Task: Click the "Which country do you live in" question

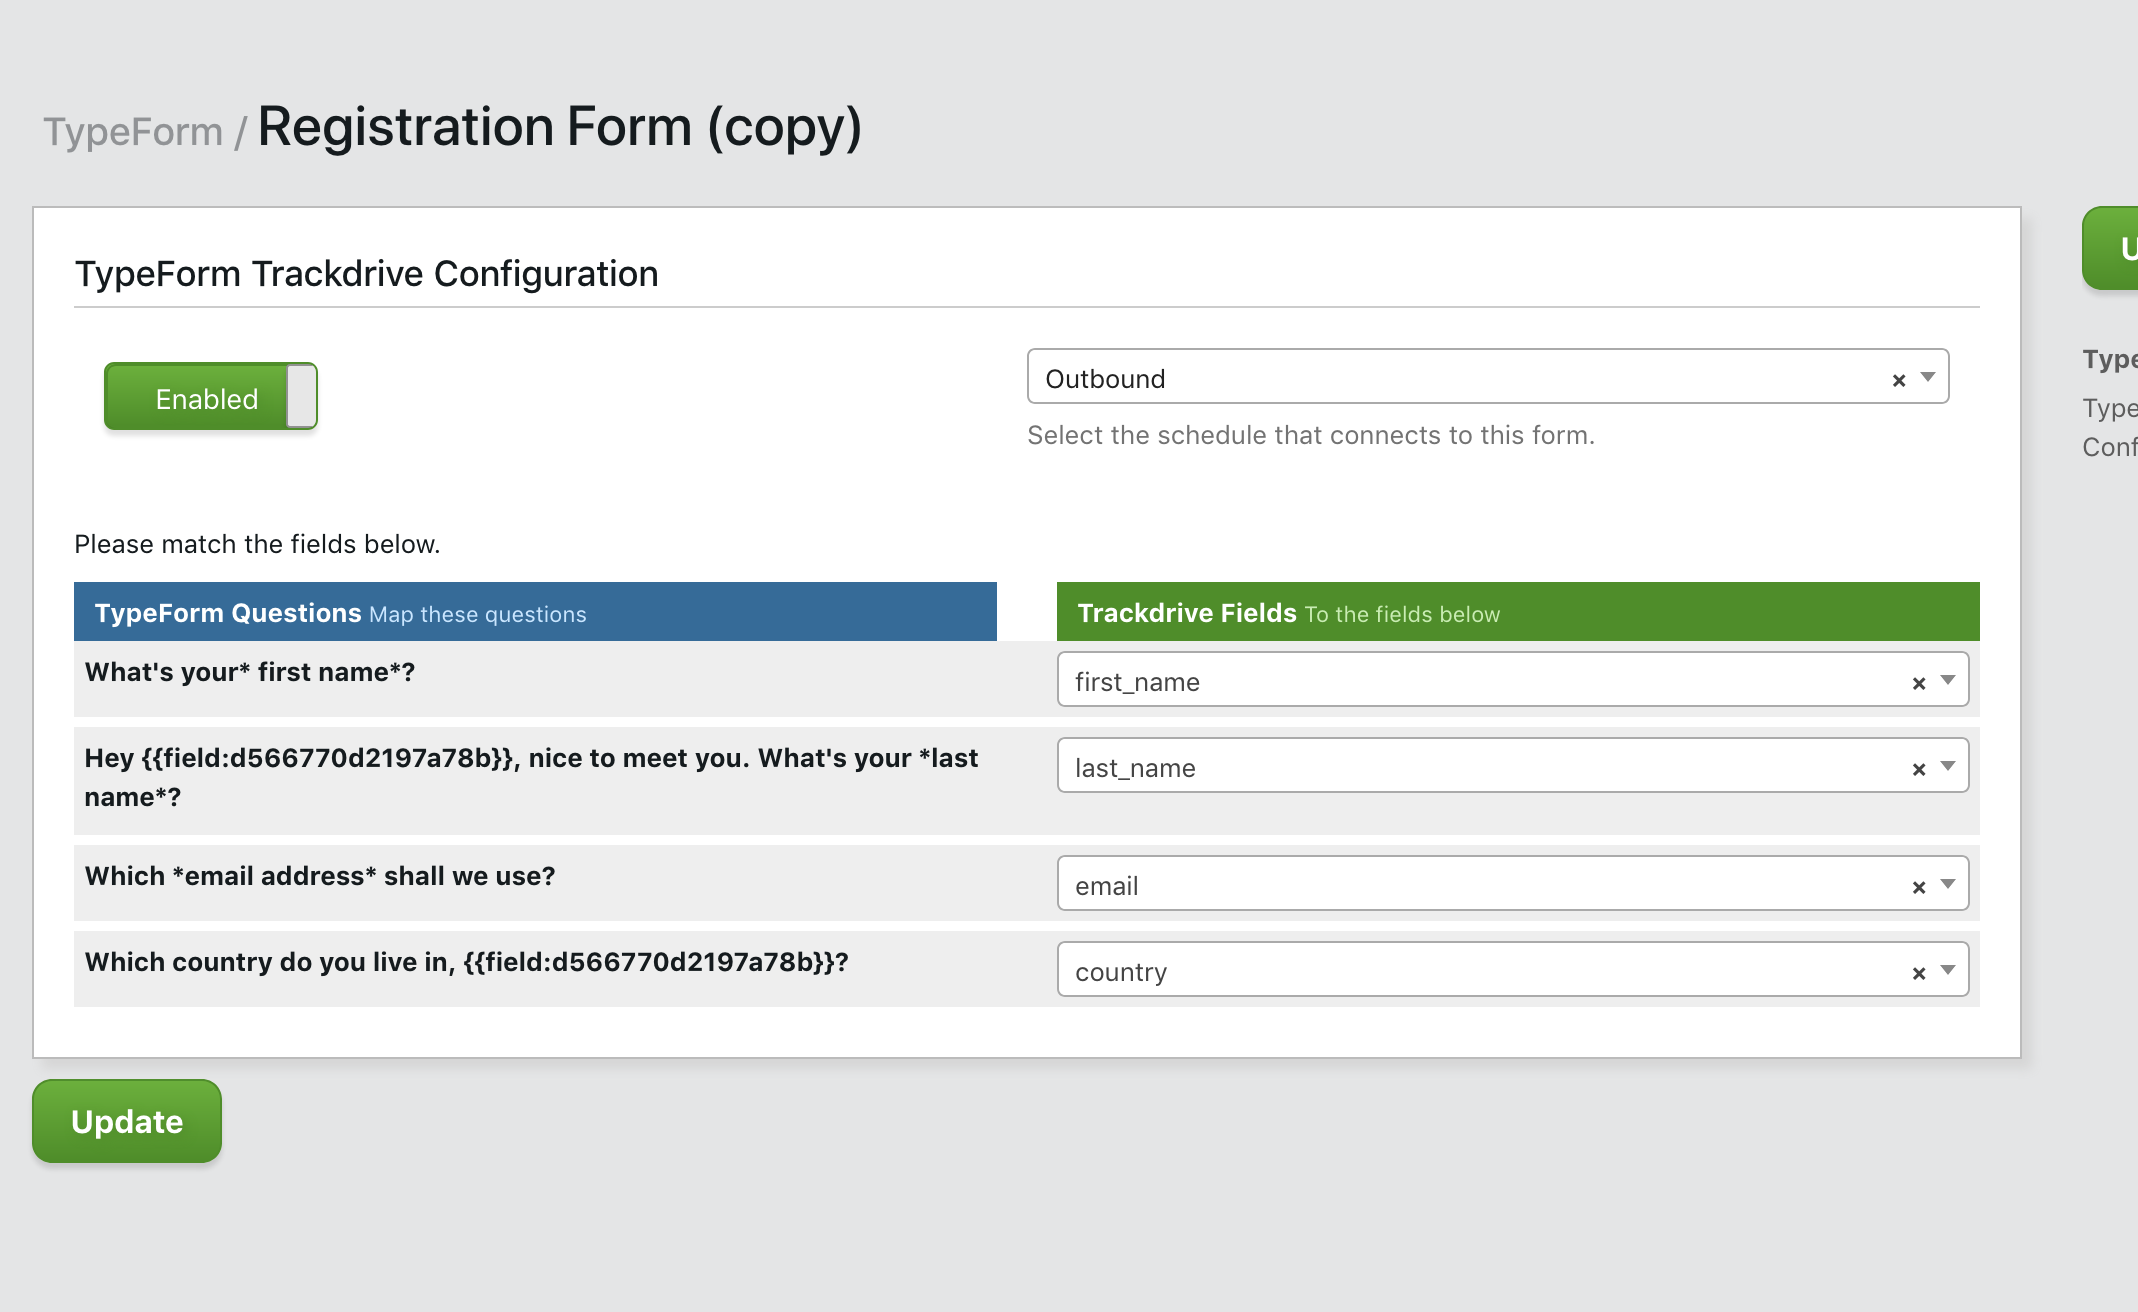Action: coord(467,962)
